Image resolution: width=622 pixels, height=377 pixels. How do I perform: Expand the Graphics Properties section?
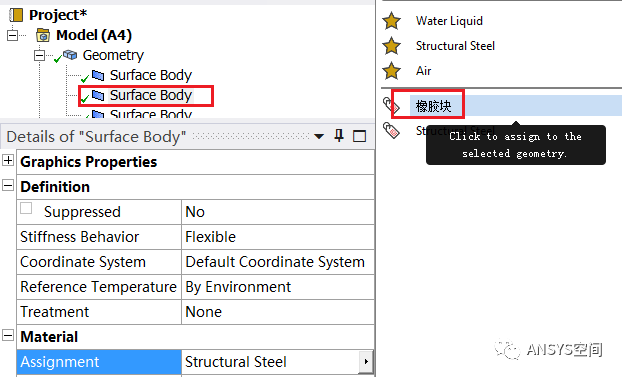[x=8, y=160]
